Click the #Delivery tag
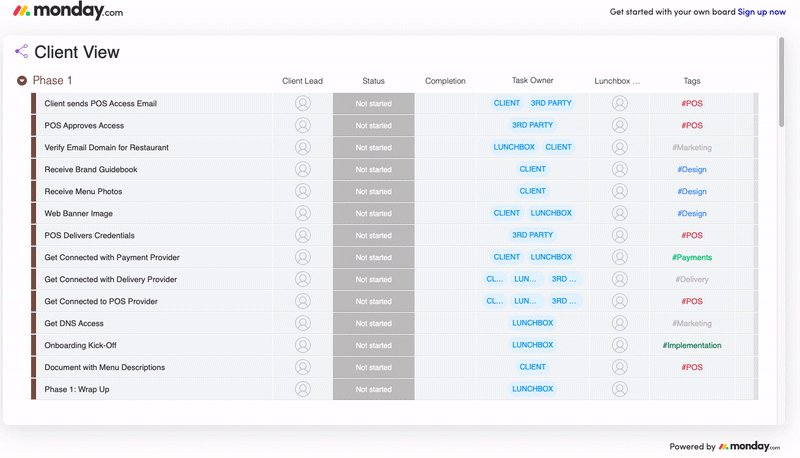This screenshot has height=458, width=800. coord(692,279)
